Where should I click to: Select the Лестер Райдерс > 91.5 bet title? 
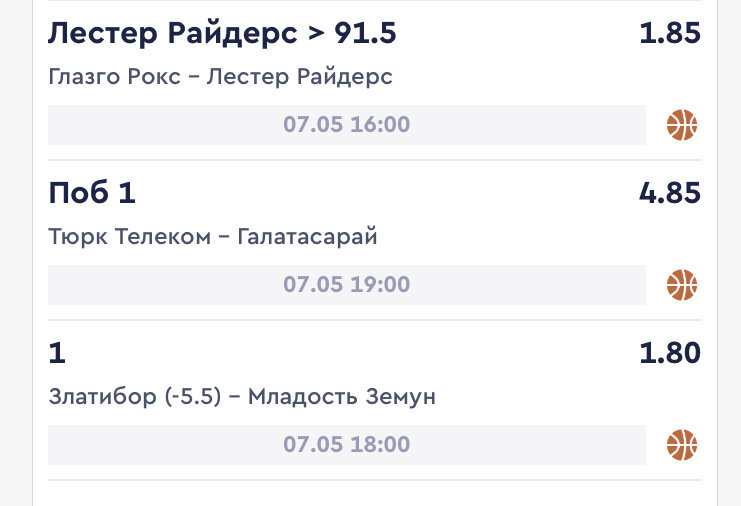click(222, 34)
